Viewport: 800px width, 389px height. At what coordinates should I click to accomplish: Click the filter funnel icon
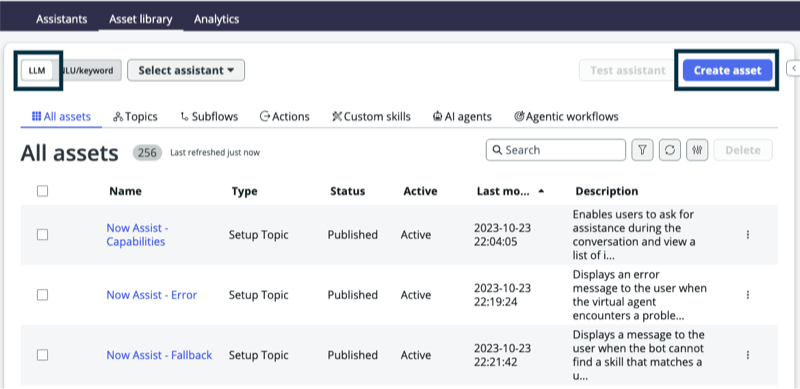(642, 150)
